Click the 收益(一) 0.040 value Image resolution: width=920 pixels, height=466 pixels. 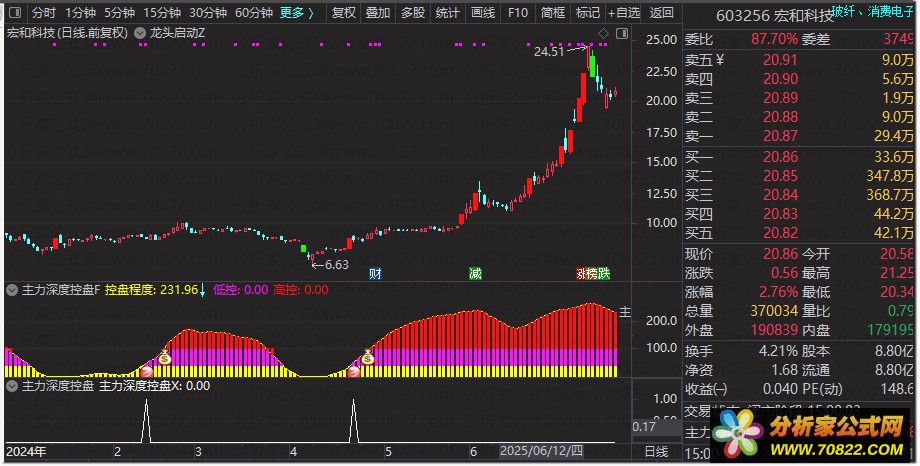[x=780, y=389]
